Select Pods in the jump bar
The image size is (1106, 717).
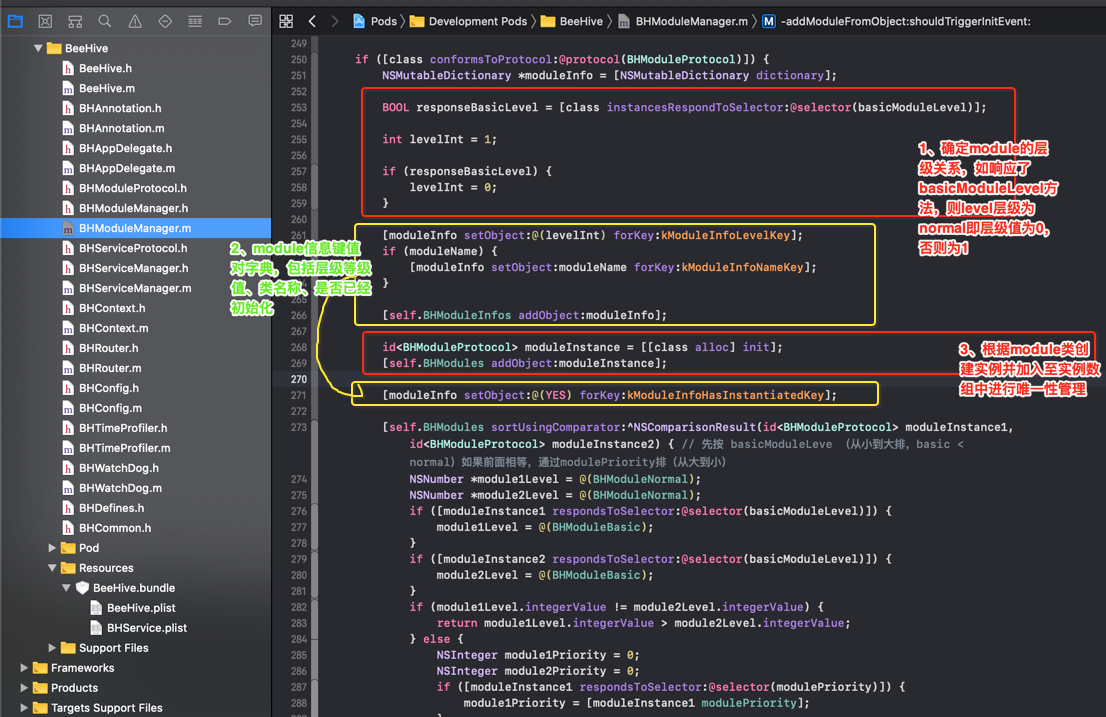tap(375, 21)
